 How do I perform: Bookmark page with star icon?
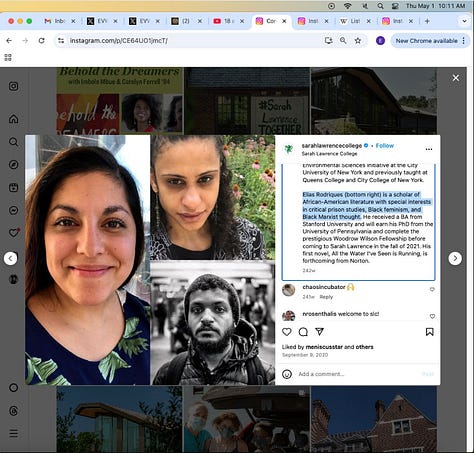pos(358,40)
